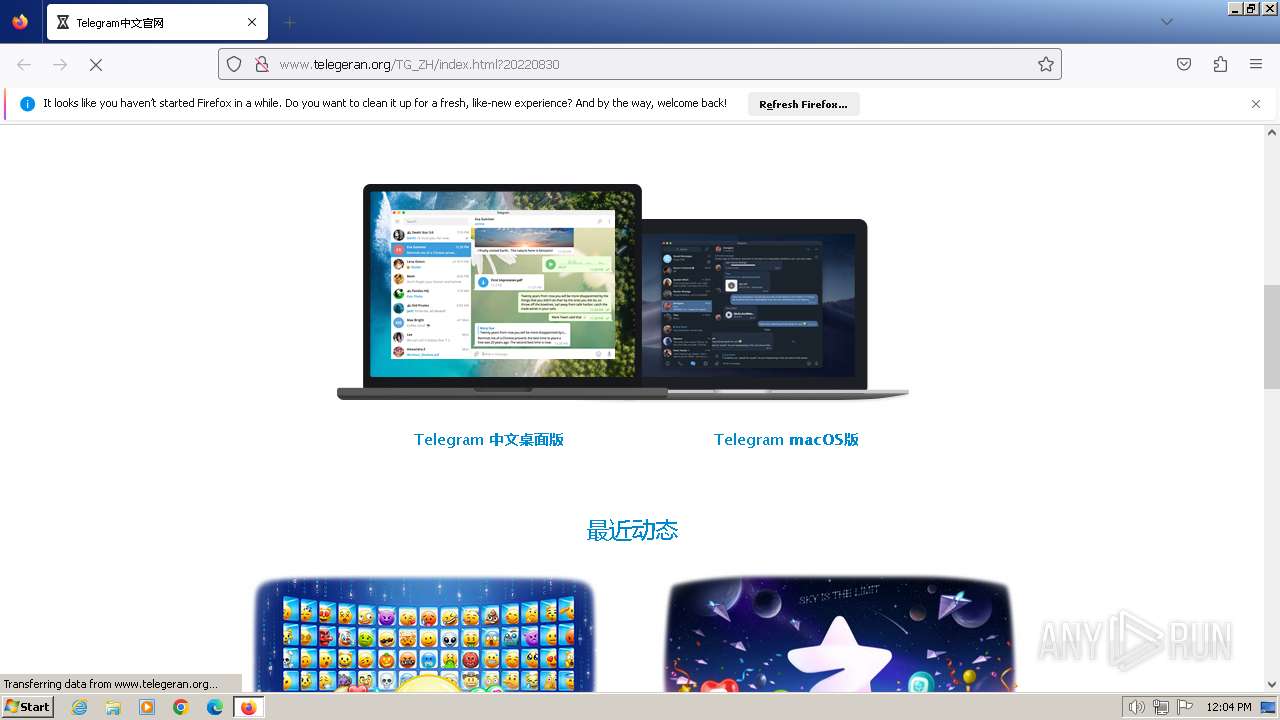Image resolution: width=1280 pixels, height=720 pixels.
Task: Click the desktop laptop screenshot image
Action: point(502,291)
